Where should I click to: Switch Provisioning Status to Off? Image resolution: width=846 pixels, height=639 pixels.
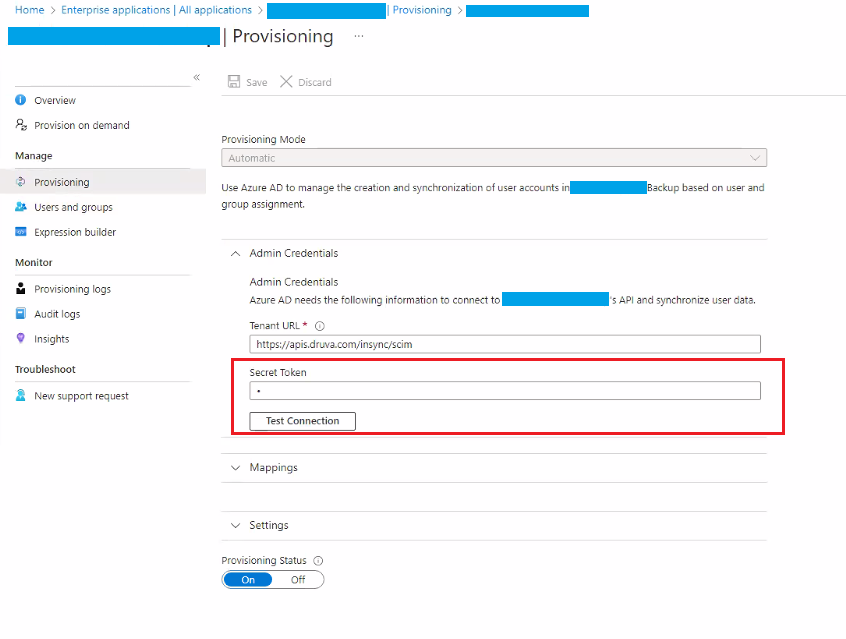tap(297, 579)
